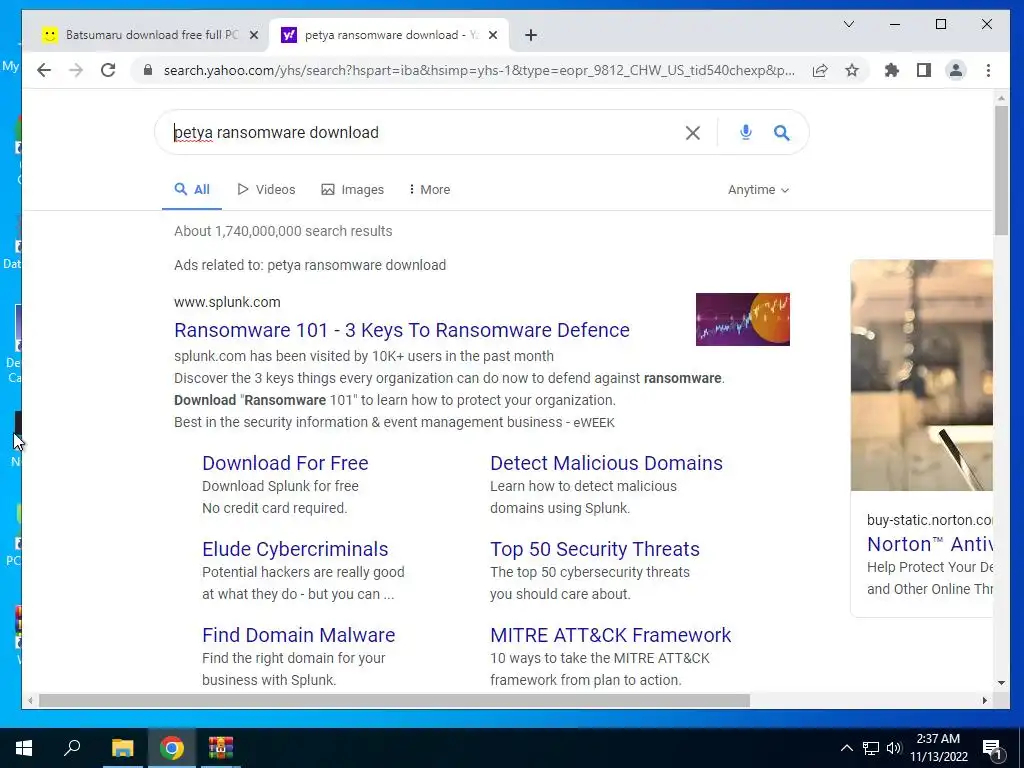Image resolution: width=1024 pixels, height=768 pixels.
Task: Open the Chrome profile avatar
Action: [956, 70]
